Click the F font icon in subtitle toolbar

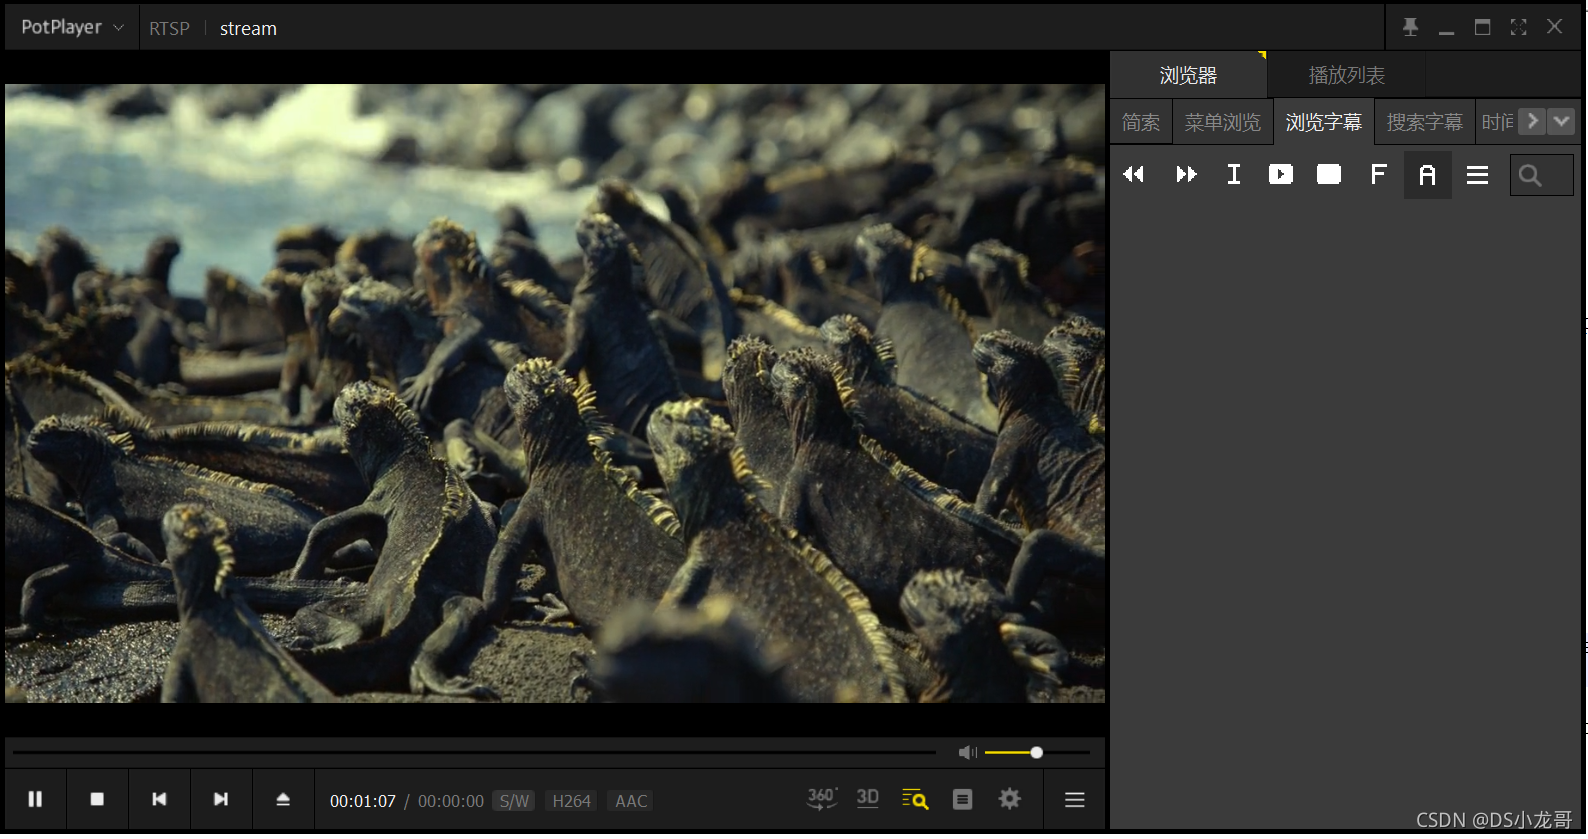coord(1378,175)
